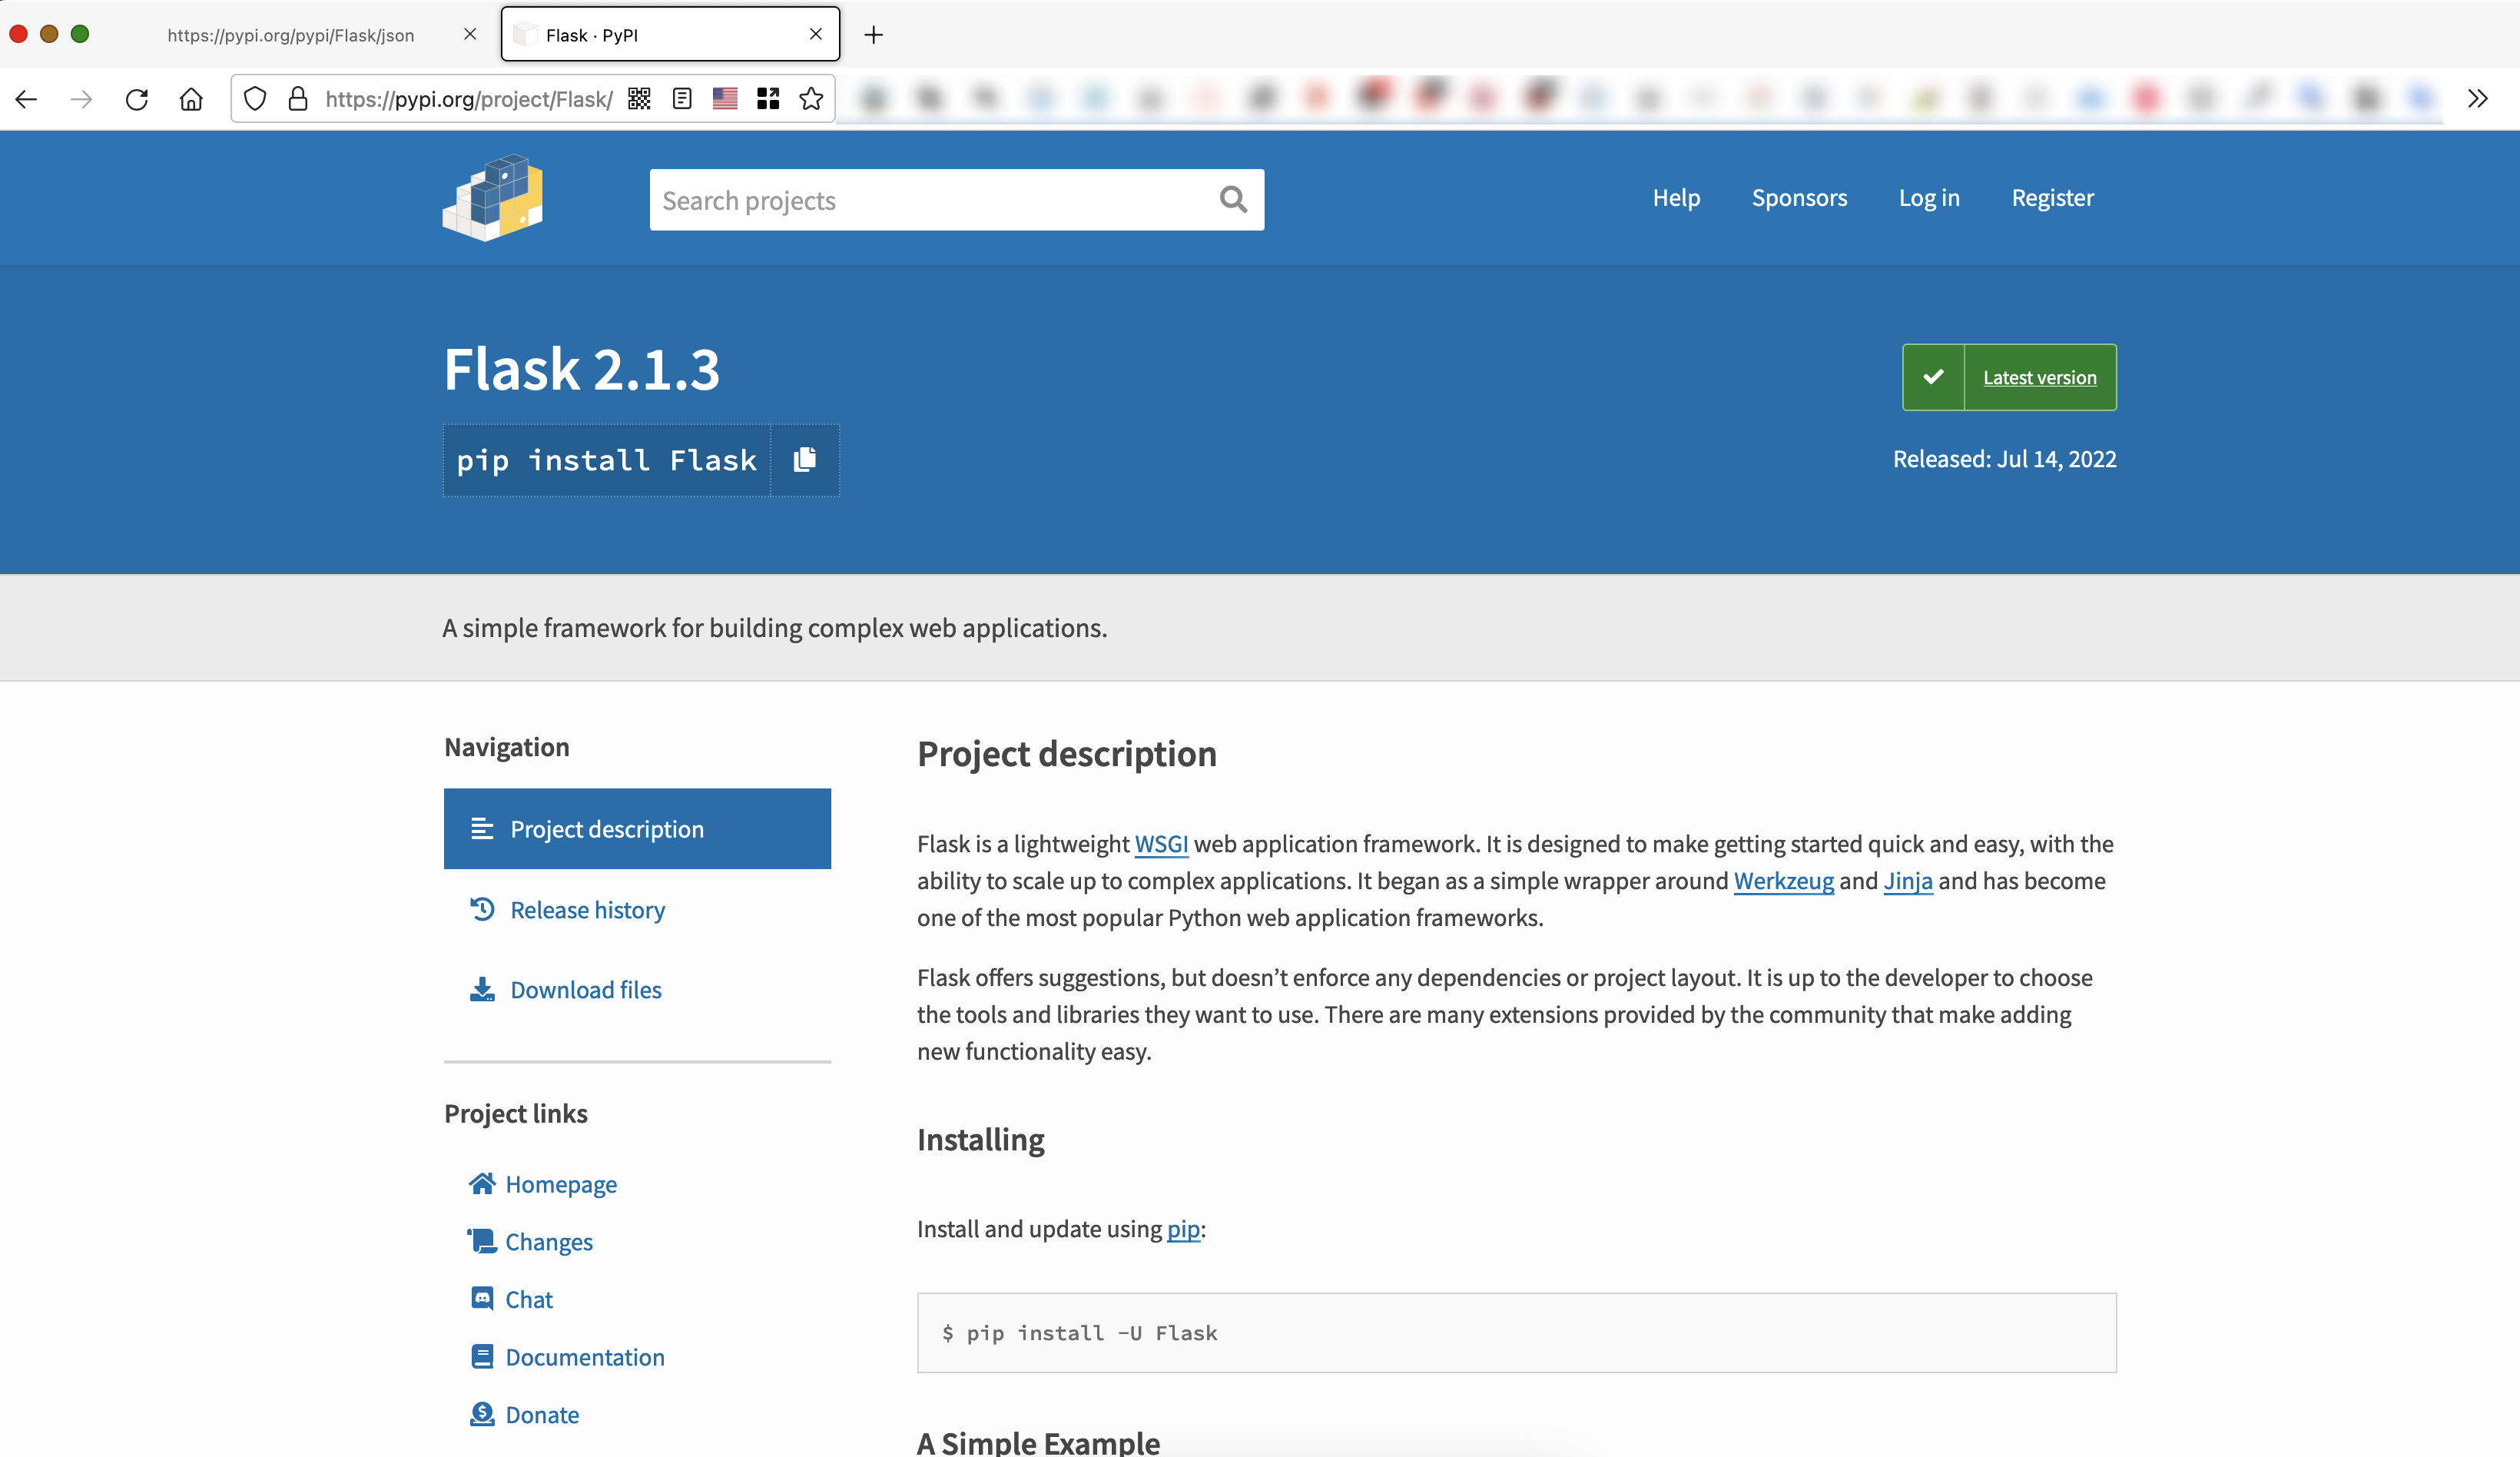Open the QR code icon in the address bar

(639, 99)
